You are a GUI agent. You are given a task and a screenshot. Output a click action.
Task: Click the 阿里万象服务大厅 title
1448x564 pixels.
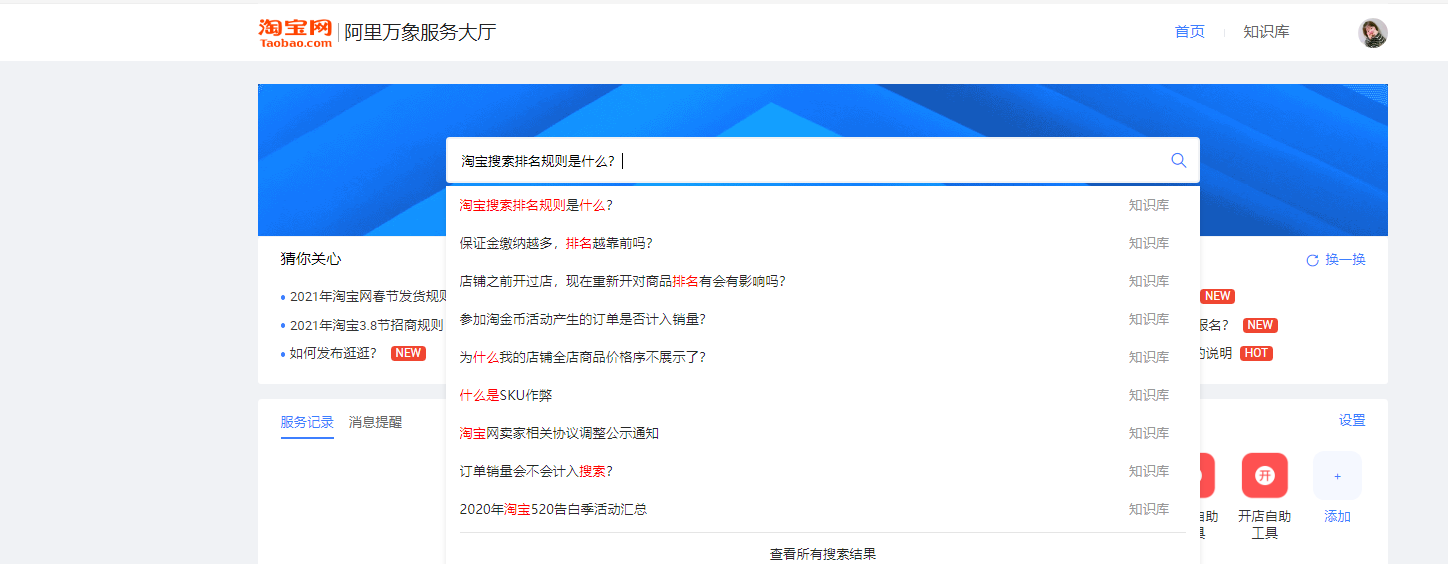420,32
